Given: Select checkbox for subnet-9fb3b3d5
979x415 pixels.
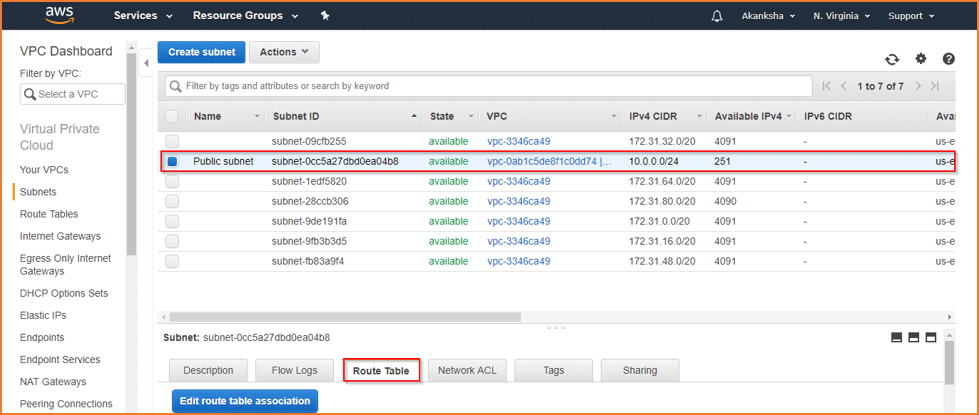Looking at the screenshot, I should [172, 241].
